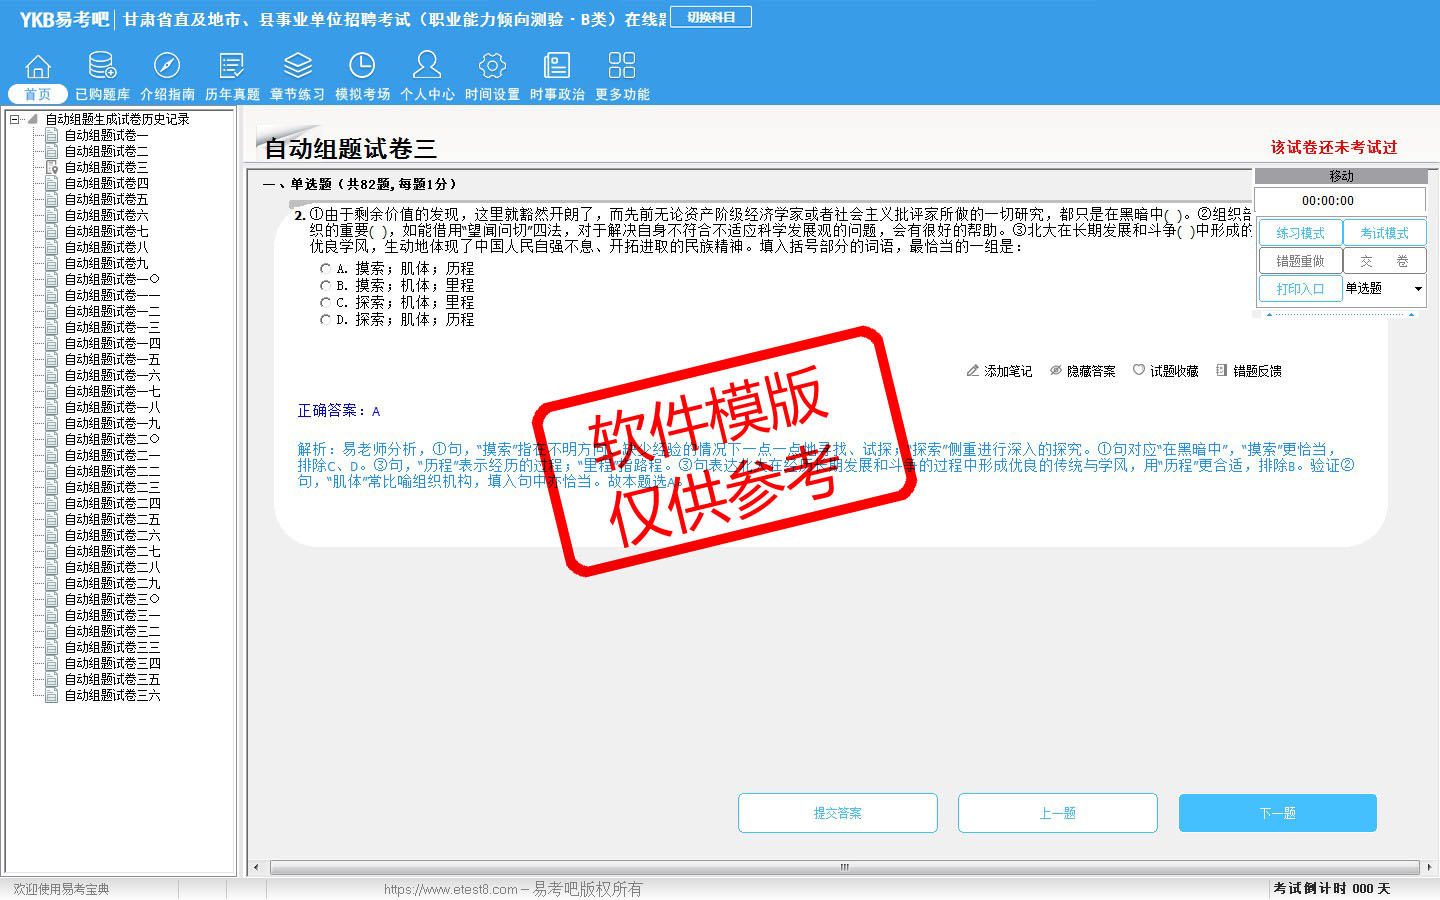The image size is (1440, 900).
Task: Click 切换科目 subject switch button
Action: coord(711,17)
